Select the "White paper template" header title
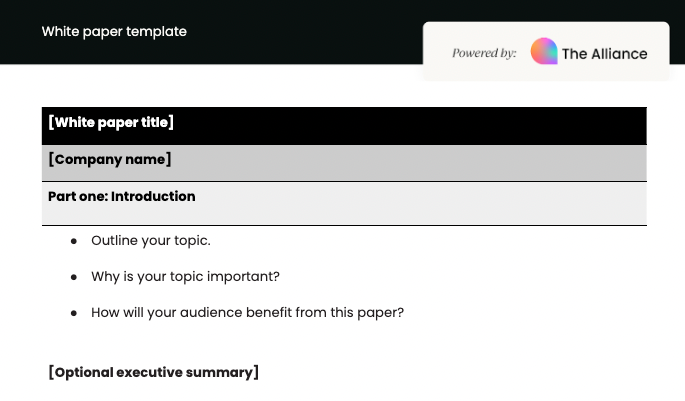 tap(114, 31)
